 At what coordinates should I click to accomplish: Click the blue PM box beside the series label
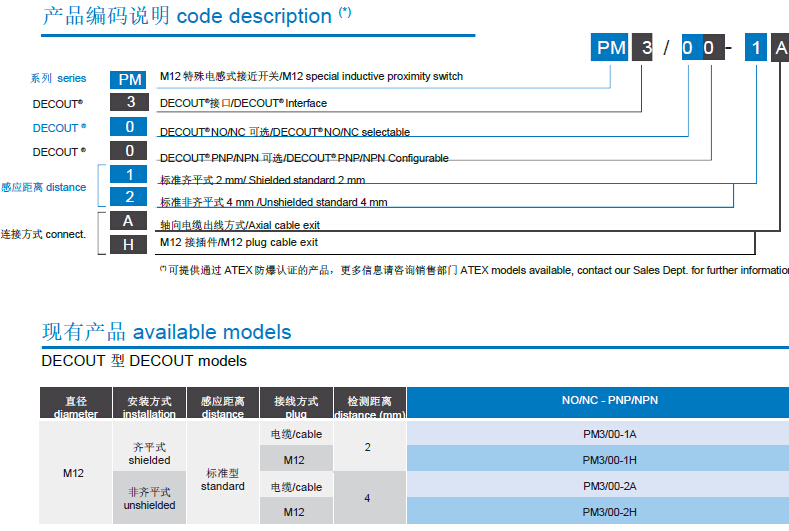(x=129, y=78)
